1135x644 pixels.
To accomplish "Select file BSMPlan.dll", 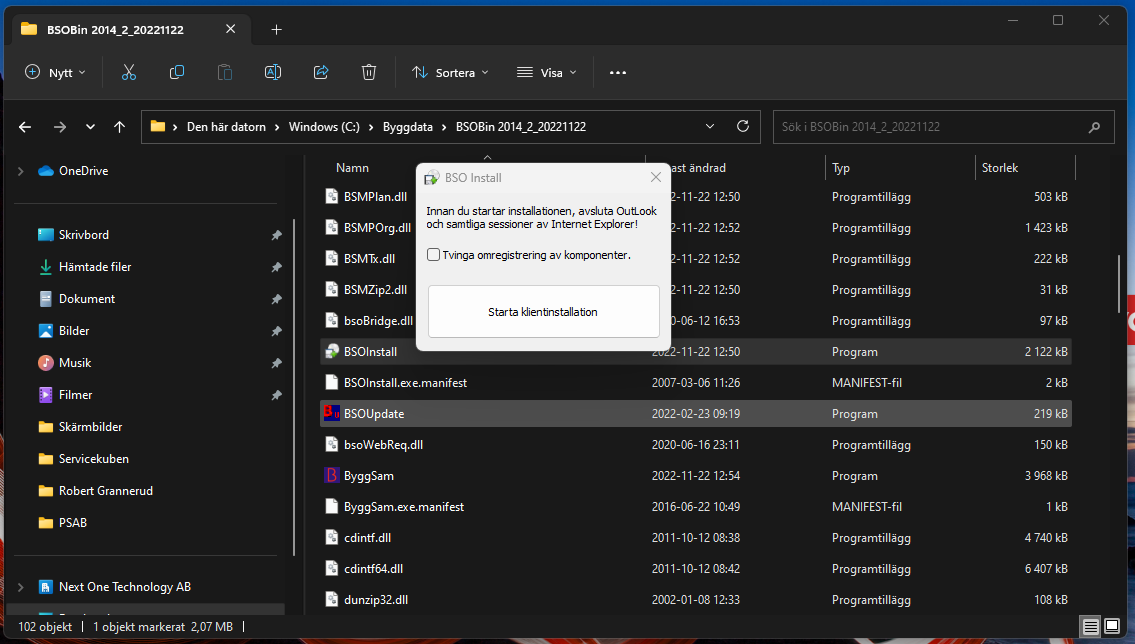I will click(x=376, y=197).
